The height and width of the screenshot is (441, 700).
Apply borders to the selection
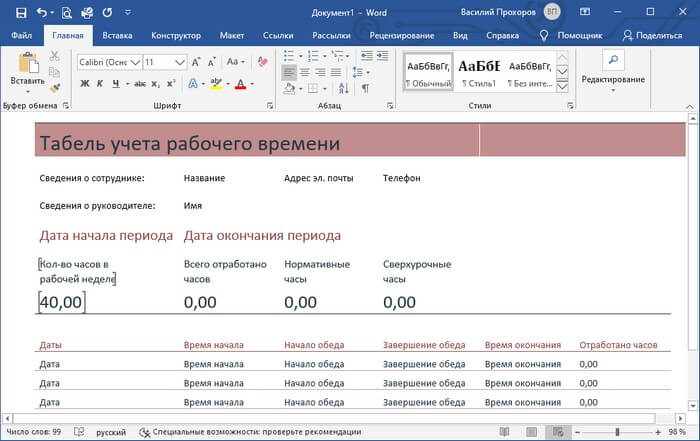(313, 88)
